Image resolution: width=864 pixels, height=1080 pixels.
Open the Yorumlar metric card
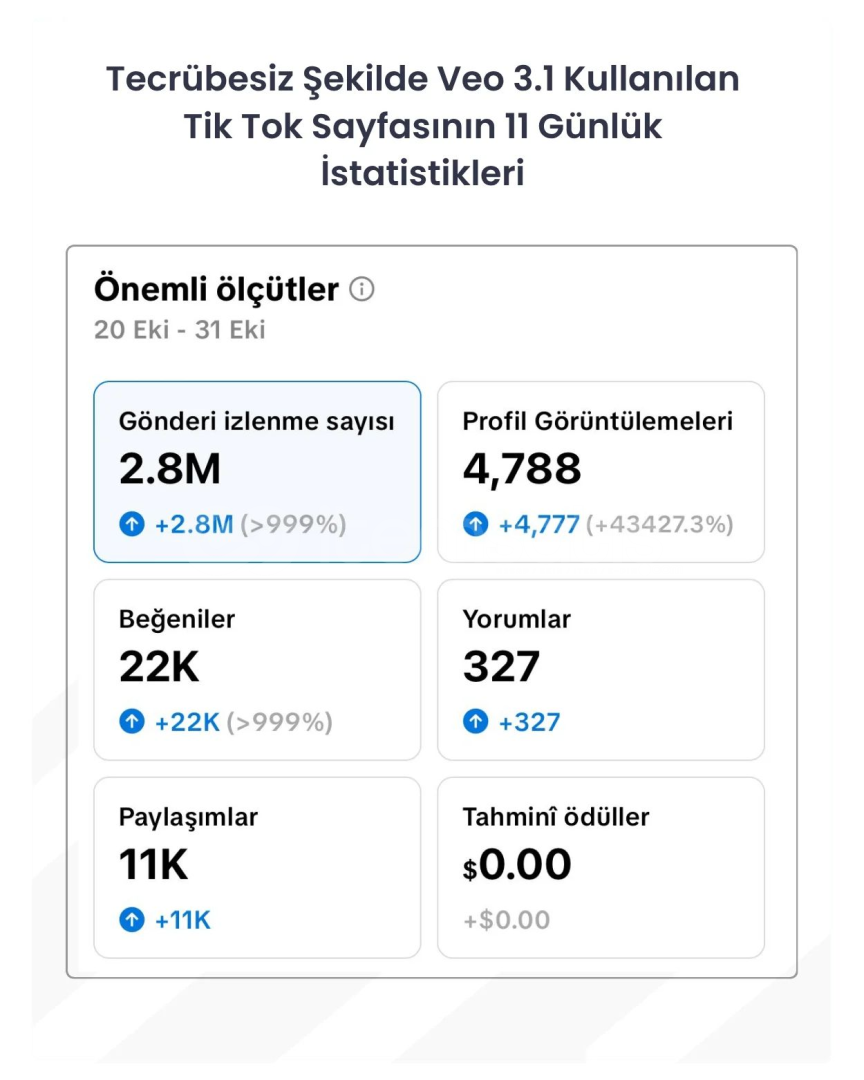tap(601, 669)
